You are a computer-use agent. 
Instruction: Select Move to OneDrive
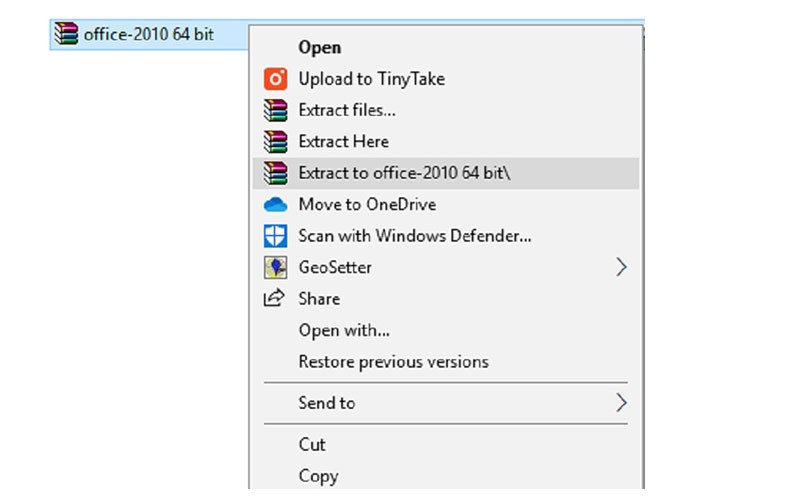445,205
